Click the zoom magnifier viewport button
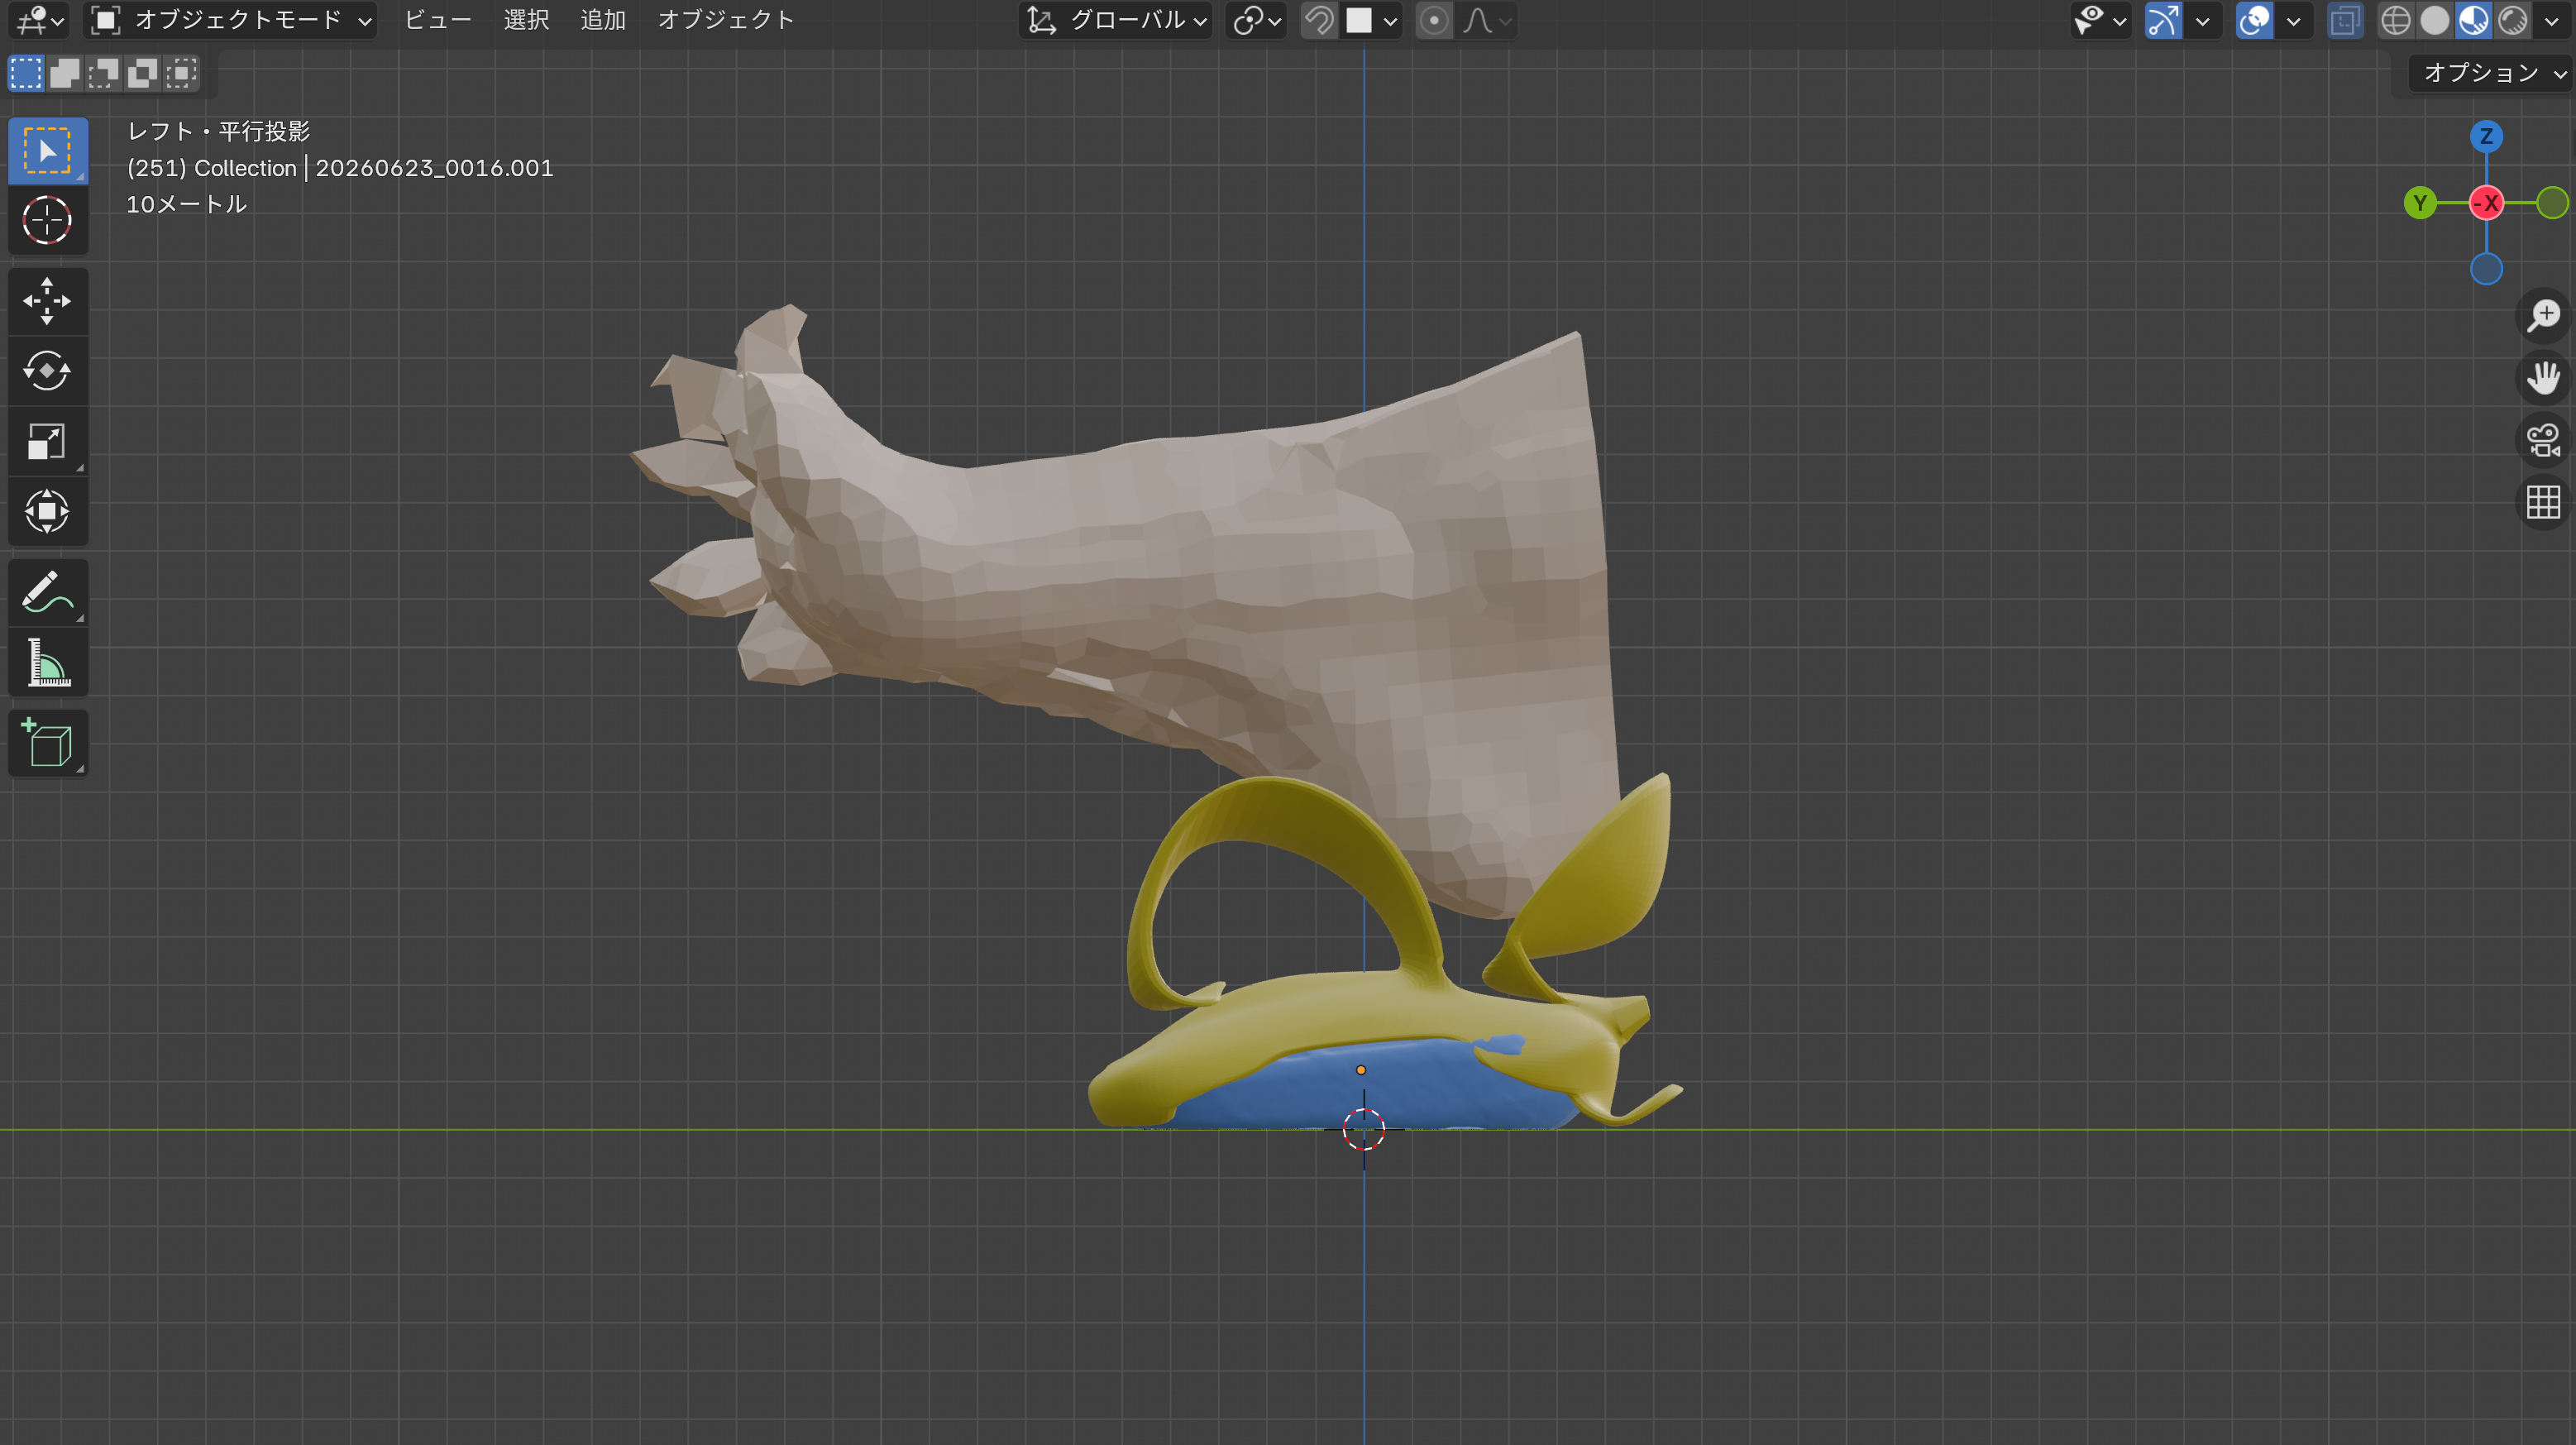2576x1445 pixels. coord(2543,316)
